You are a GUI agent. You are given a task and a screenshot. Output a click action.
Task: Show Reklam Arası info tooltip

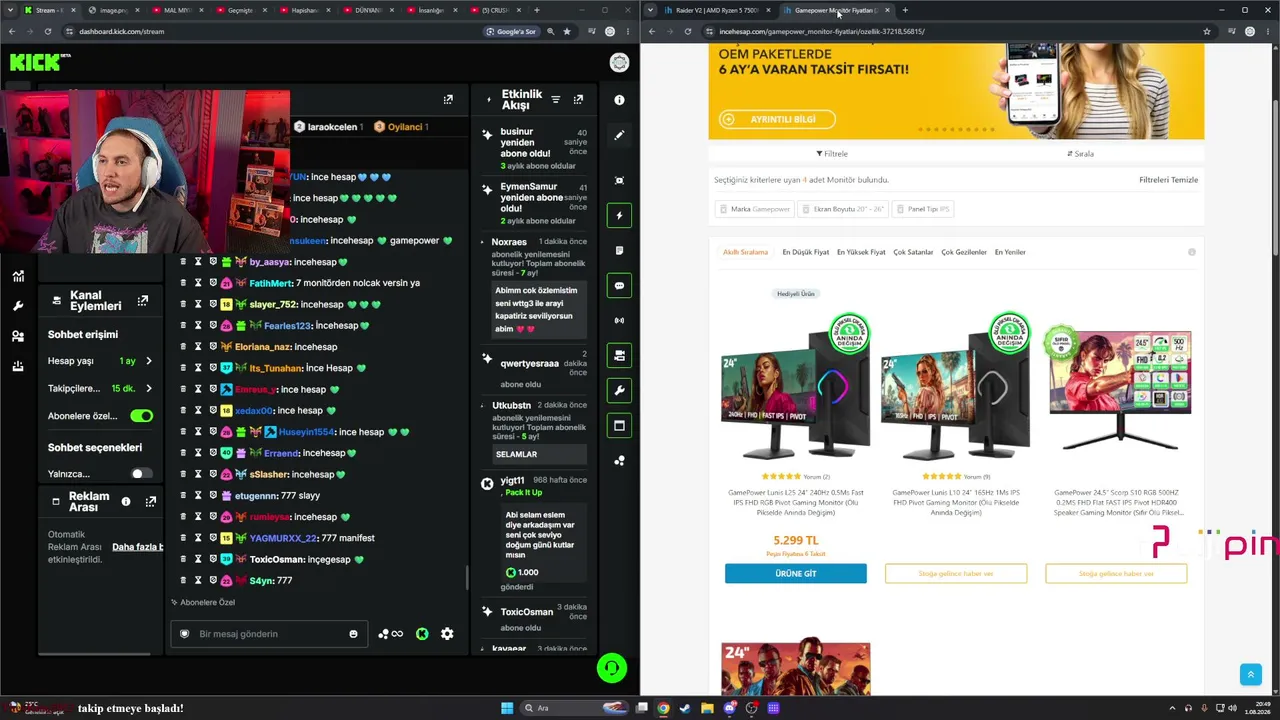126,501
